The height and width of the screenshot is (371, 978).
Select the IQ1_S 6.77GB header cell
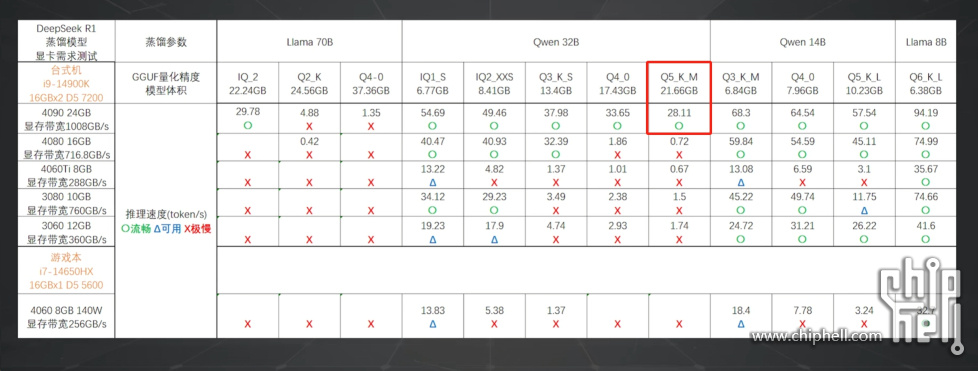433,83
